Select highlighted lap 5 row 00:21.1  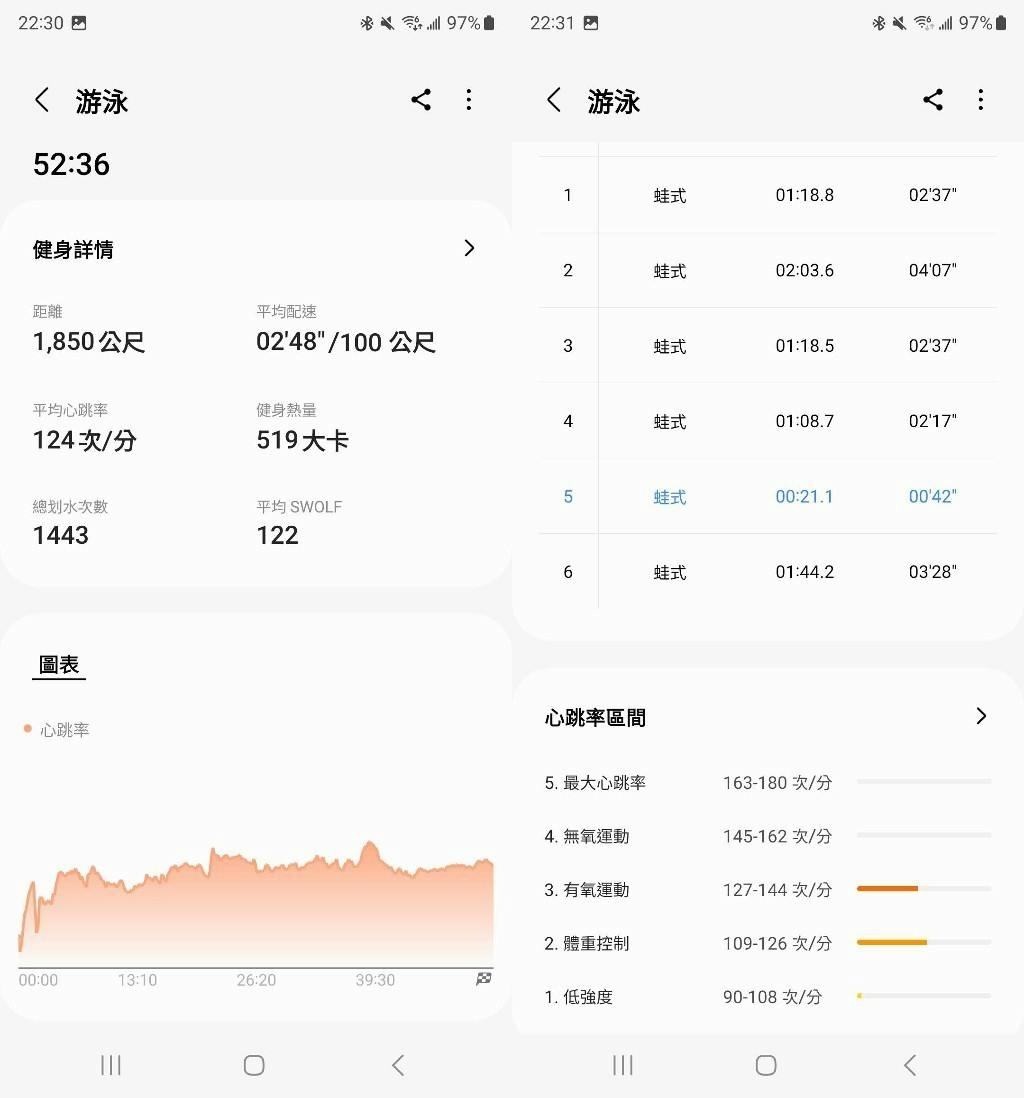[768, 496]
